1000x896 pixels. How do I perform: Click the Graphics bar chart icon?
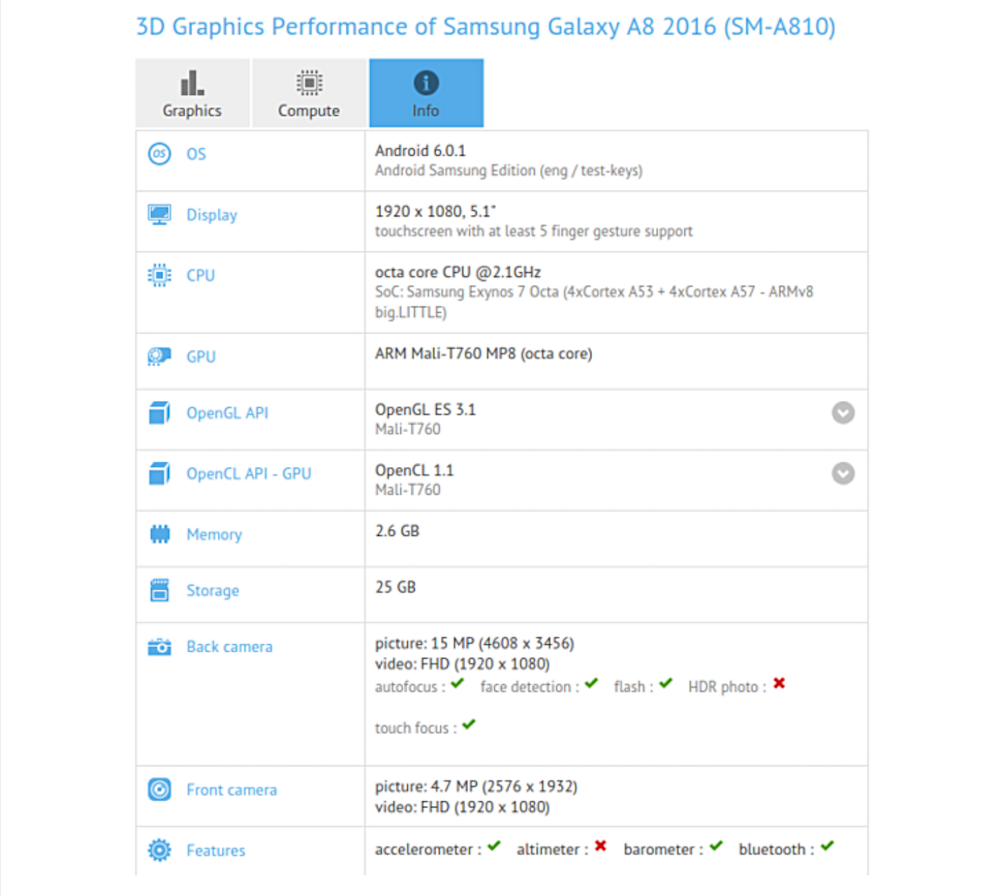[x=192, y=82]
